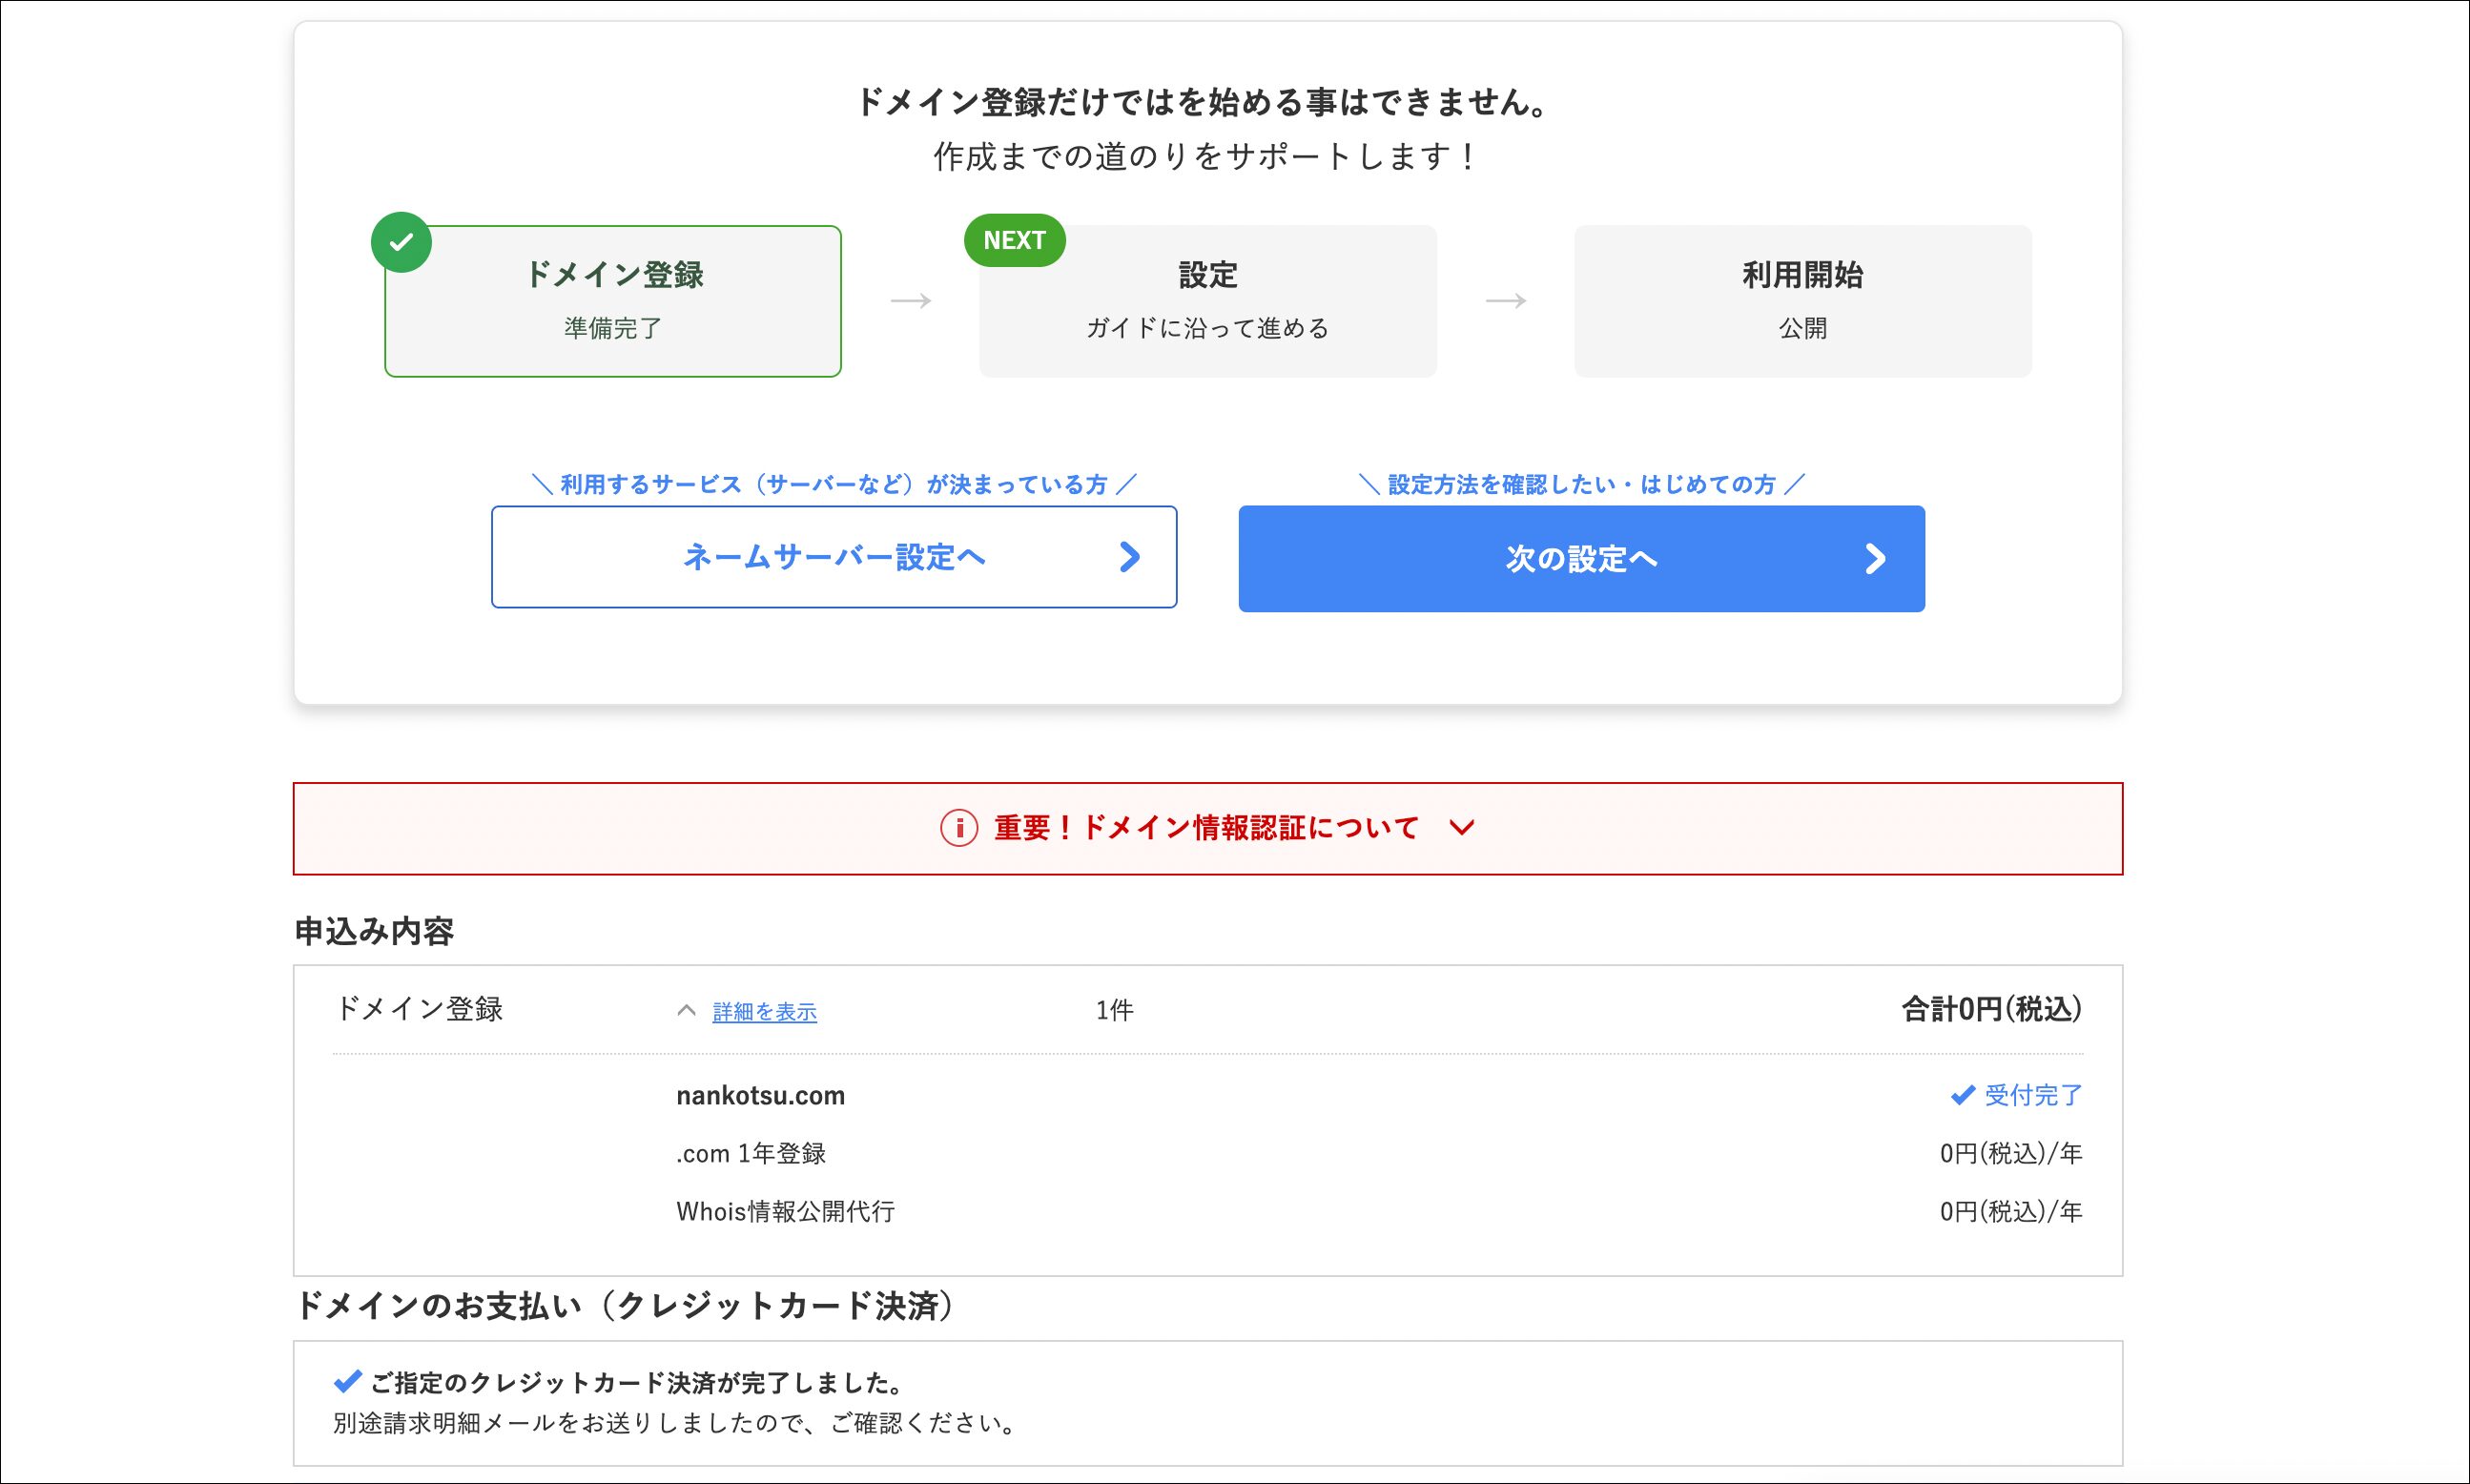Click the blue chevron on ネームサーバー設定へ button

coord(1129,557)
